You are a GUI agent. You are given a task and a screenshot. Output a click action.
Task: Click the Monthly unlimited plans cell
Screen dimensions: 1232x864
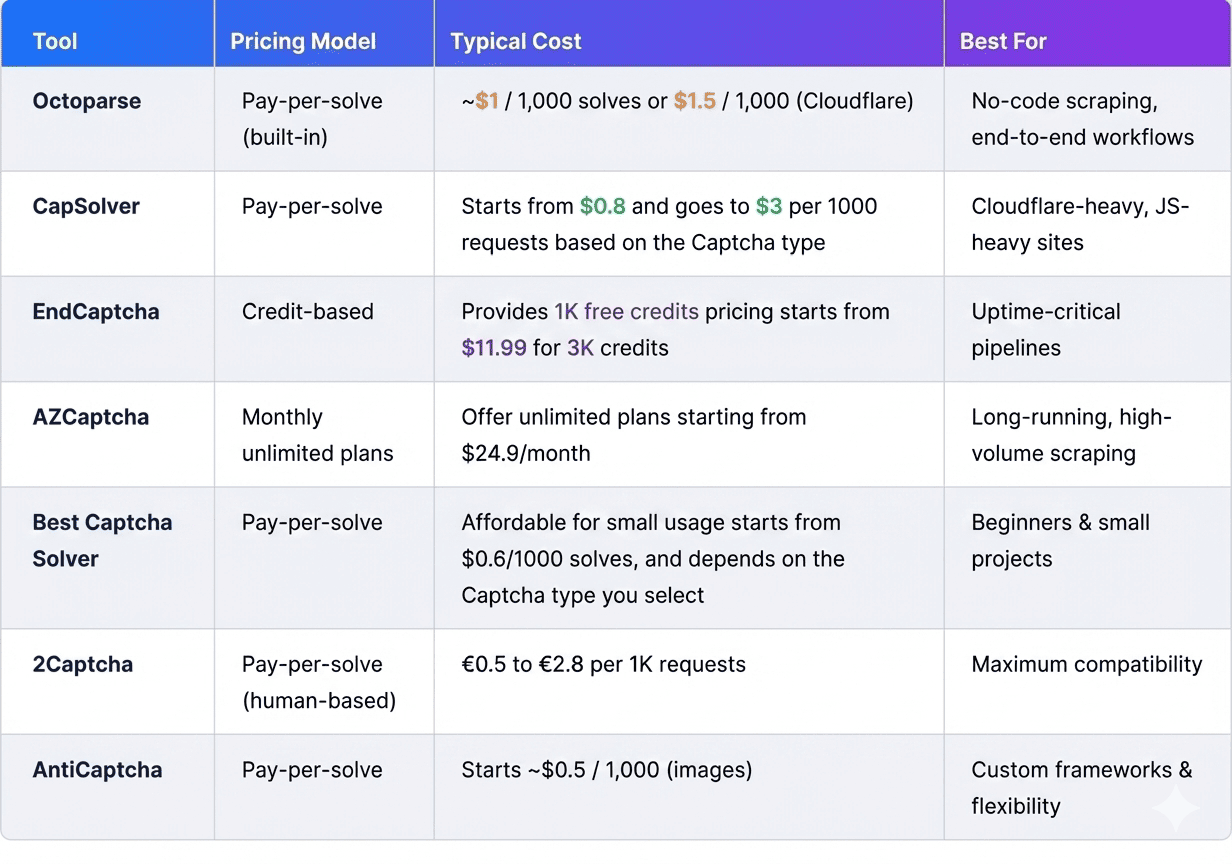(317, 435)
